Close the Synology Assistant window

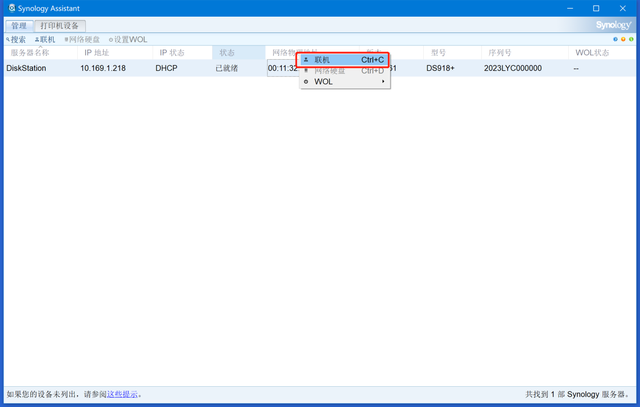point(623,8)
